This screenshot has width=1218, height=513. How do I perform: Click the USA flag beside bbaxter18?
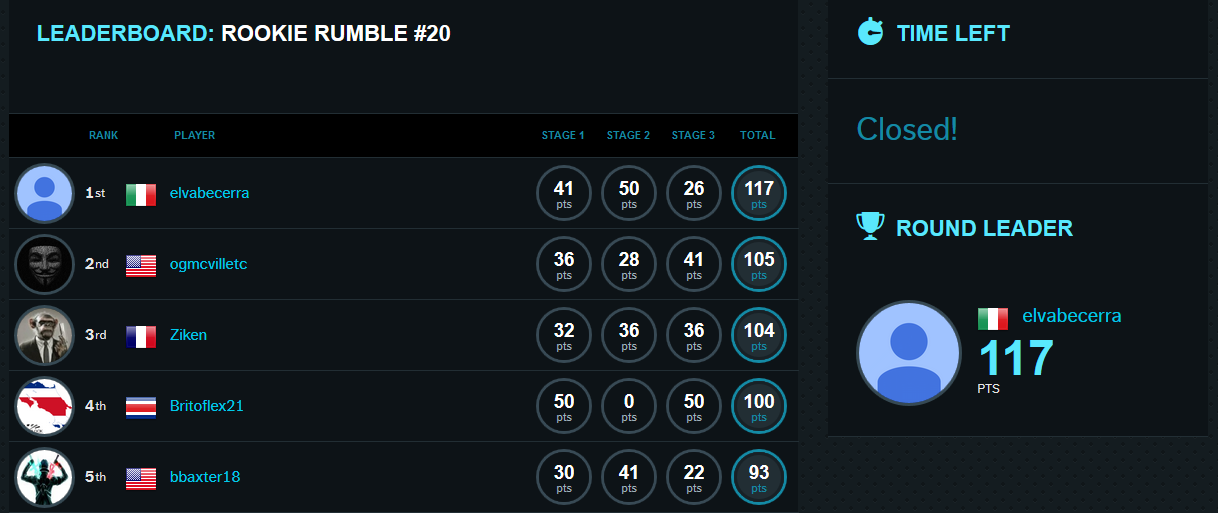pos(141,478)
